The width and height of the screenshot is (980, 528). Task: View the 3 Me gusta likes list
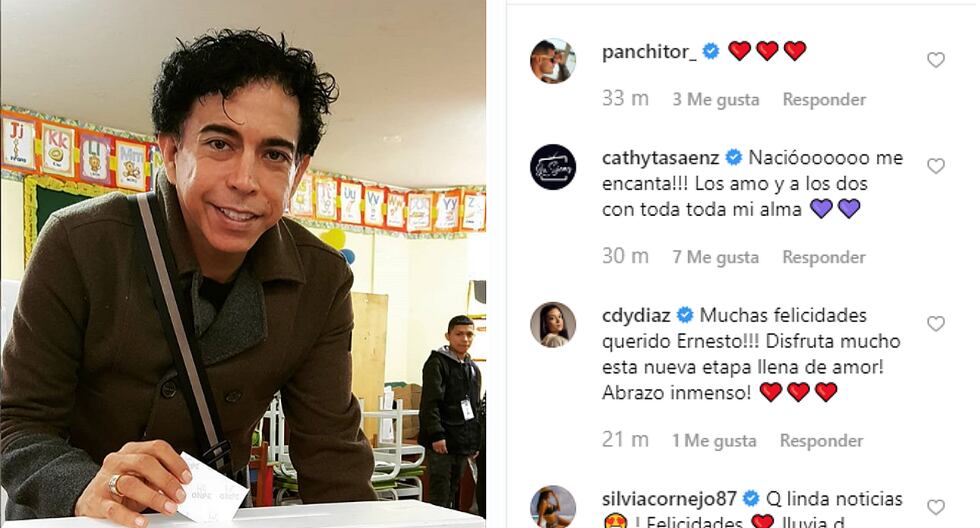tap(716, 99)
